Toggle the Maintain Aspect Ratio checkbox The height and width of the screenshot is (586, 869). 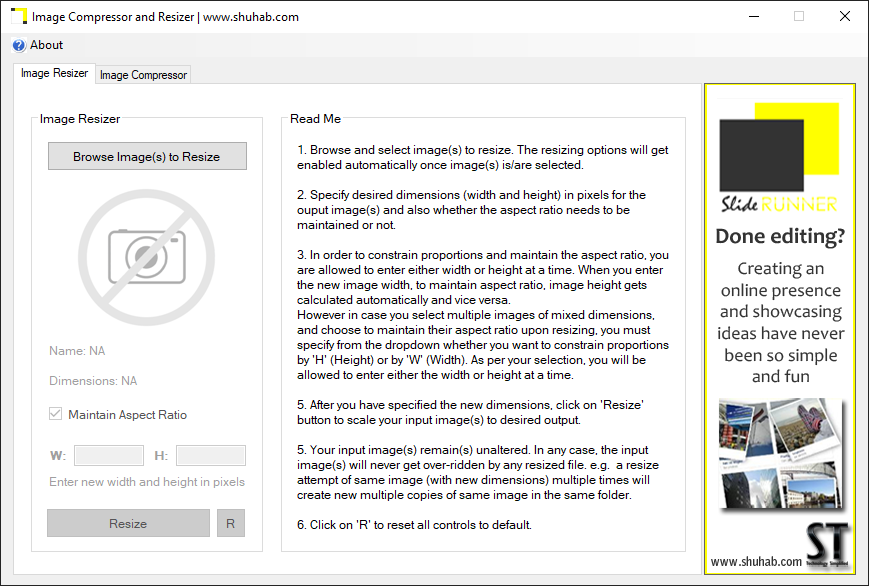(55, 414)
